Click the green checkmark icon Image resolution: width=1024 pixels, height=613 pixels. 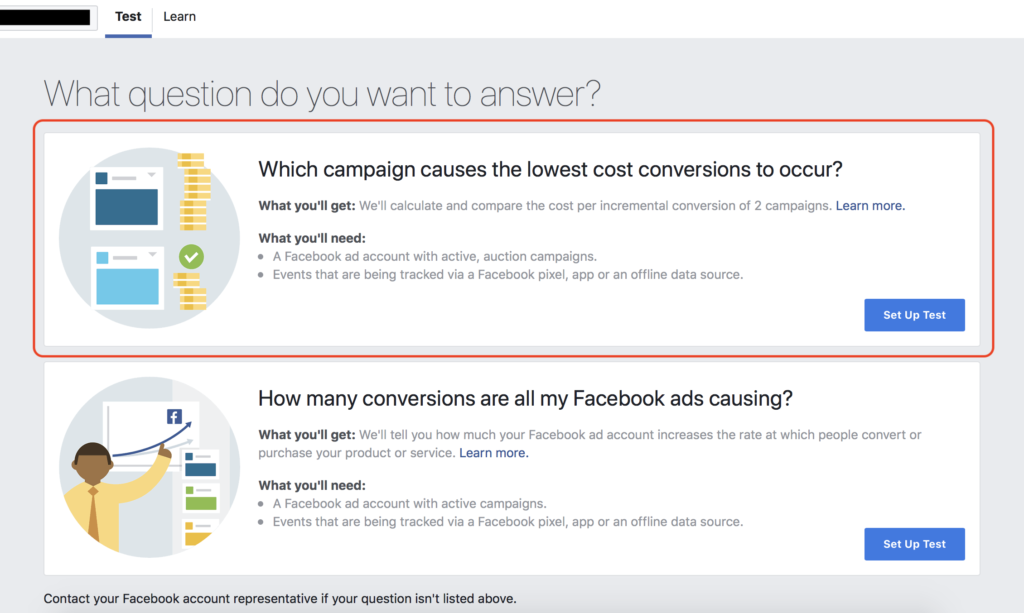[x=191, y=257]
